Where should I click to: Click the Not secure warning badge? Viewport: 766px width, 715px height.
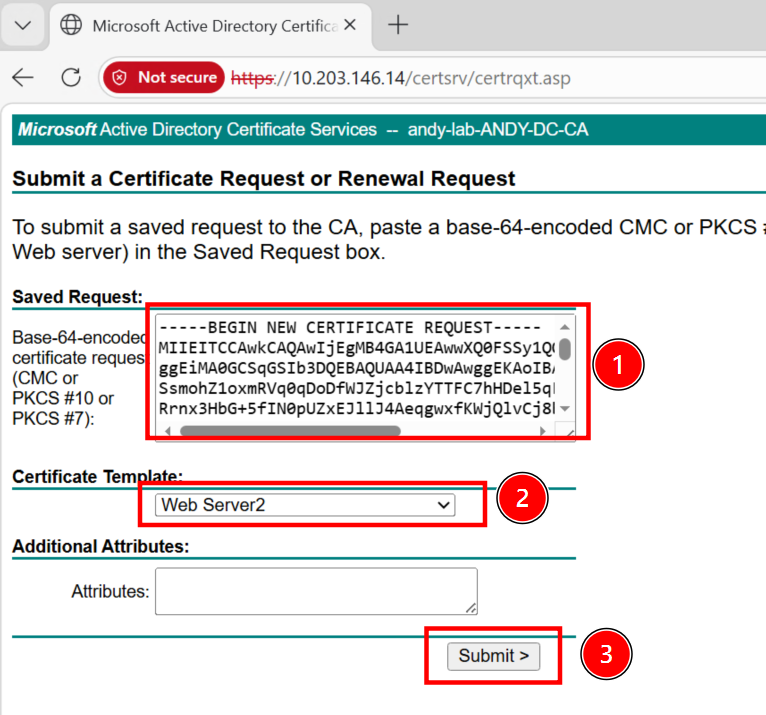[163, 78]
